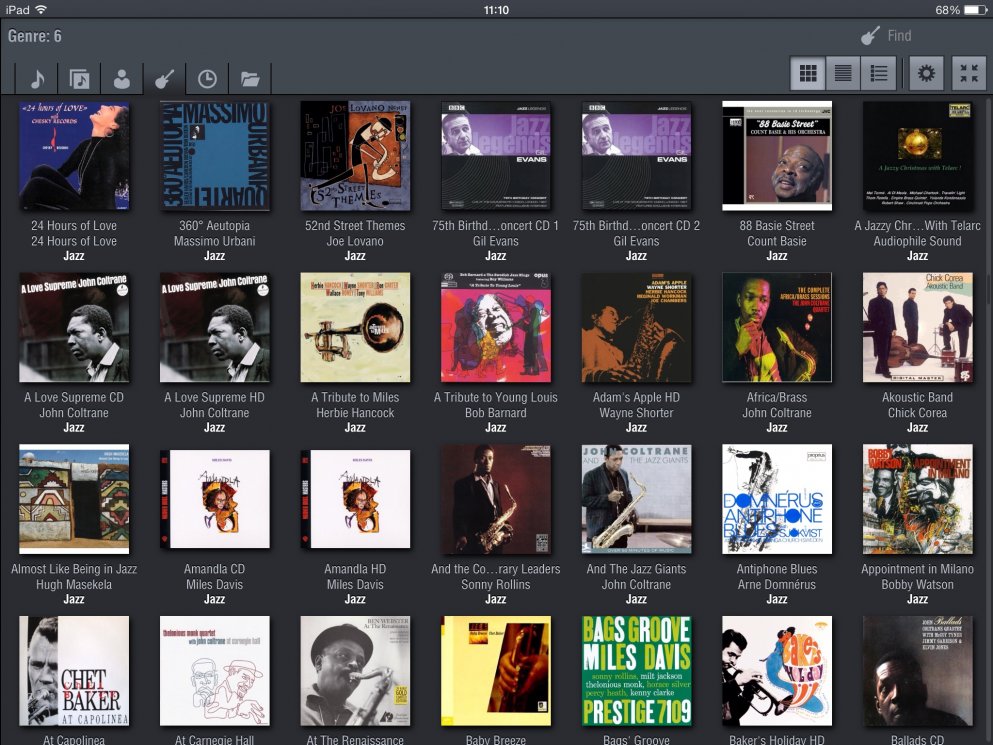This screenshot has height=745, width=993.
Task: Open A Love Supreme CD cover
Action: tap(74, 328)
